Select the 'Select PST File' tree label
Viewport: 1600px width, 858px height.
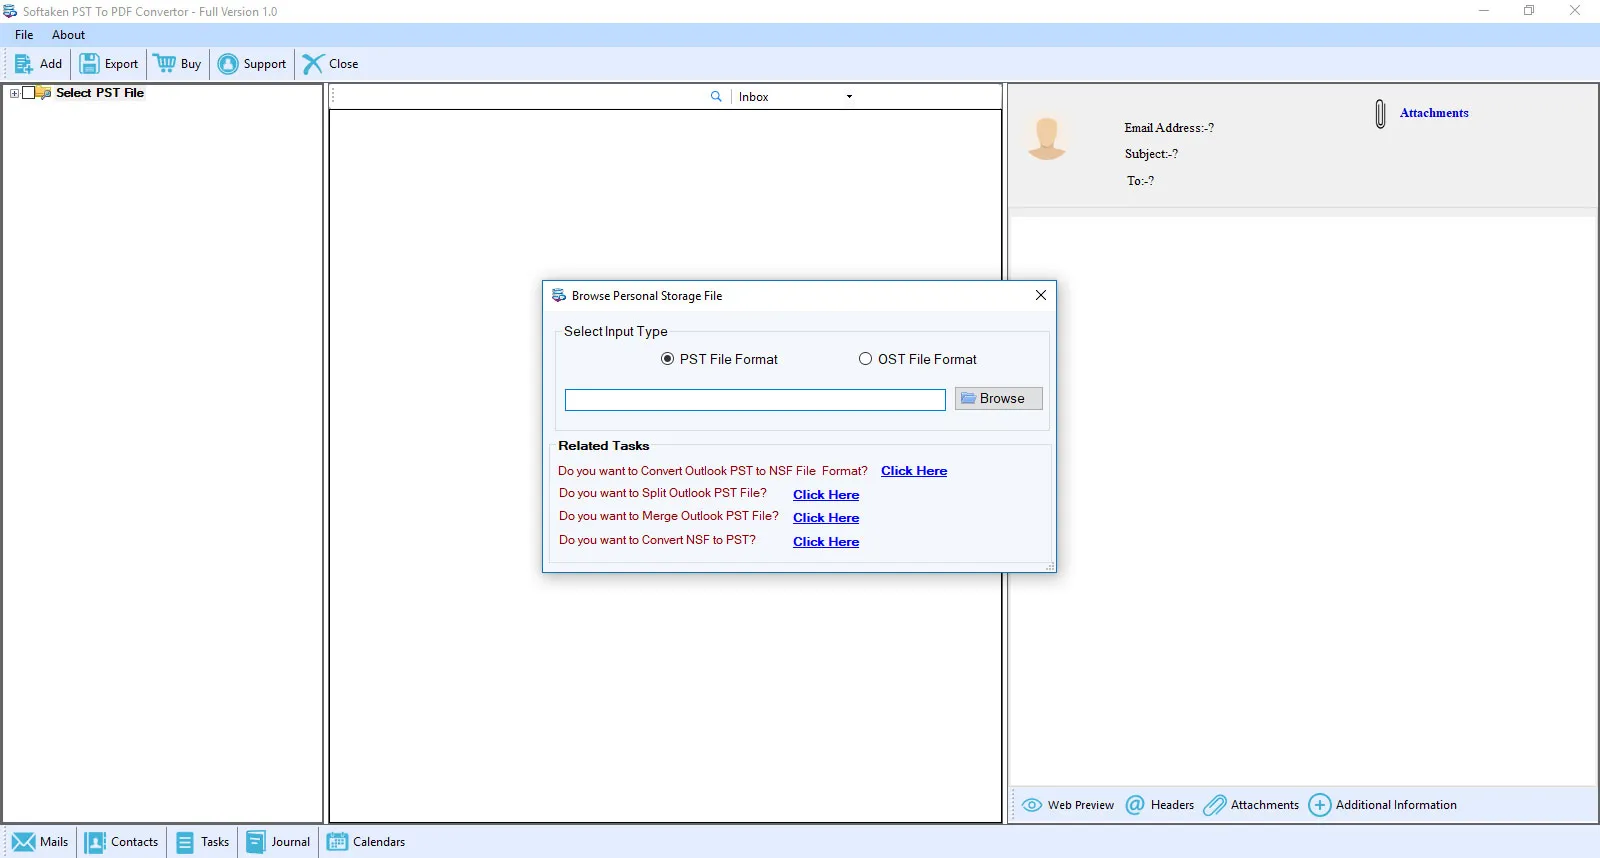(100, 93)
